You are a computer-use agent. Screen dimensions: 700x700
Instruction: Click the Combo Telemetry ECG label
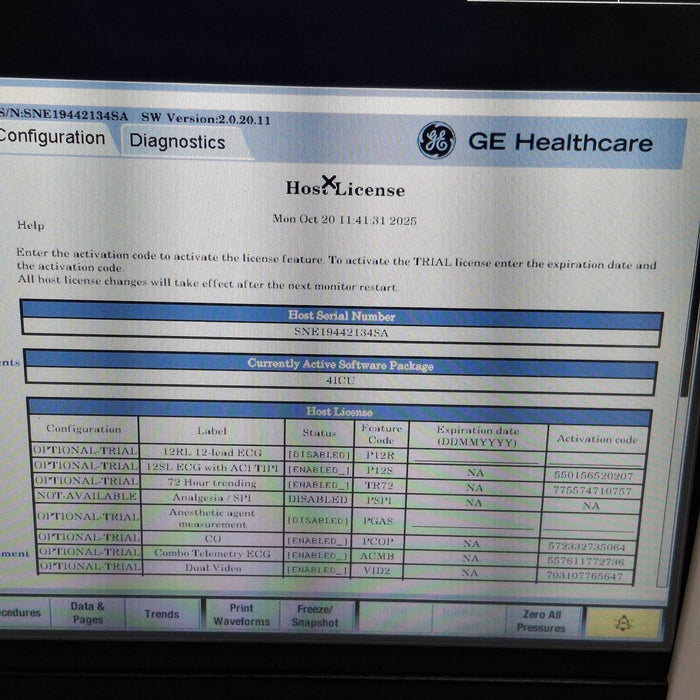click(x=212, y=553)
